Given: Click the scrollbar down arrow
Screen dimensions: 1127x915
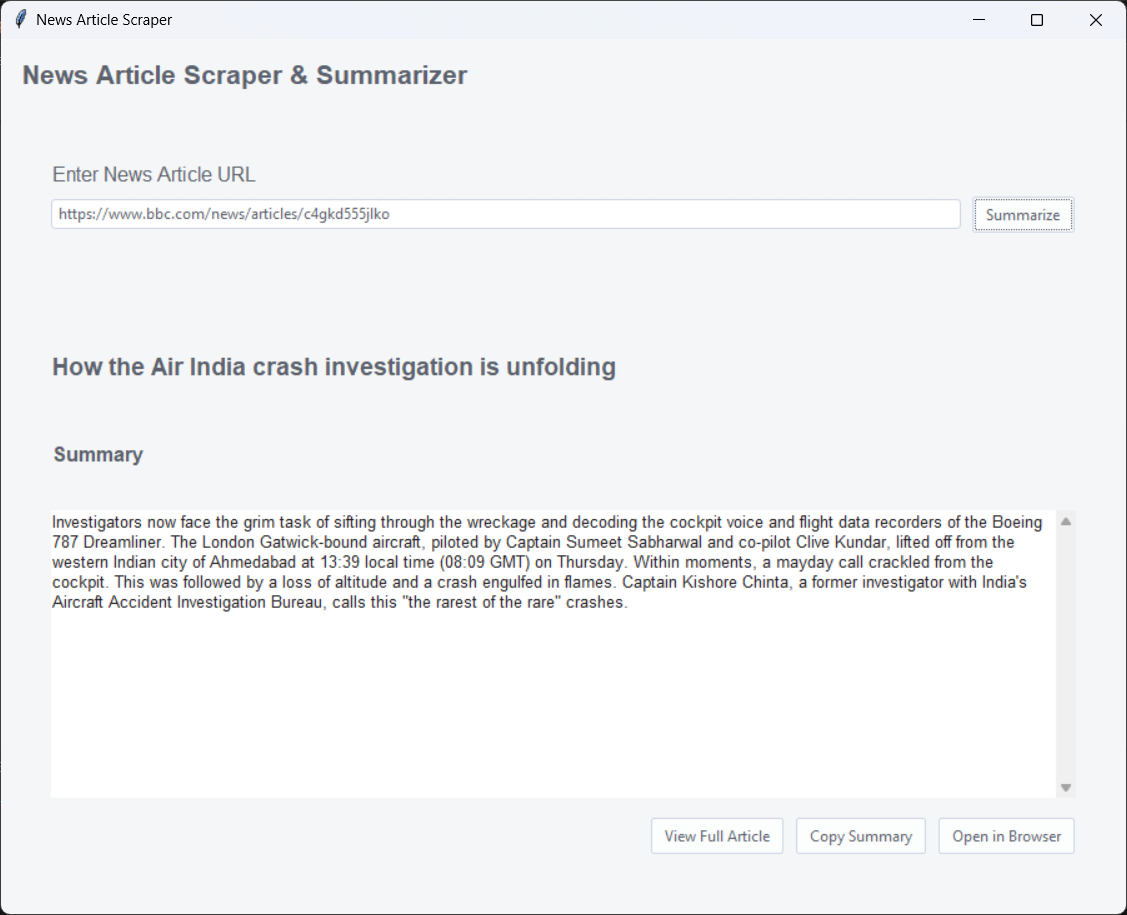Looking at the screenshot, I should [x=1065, y=787].
